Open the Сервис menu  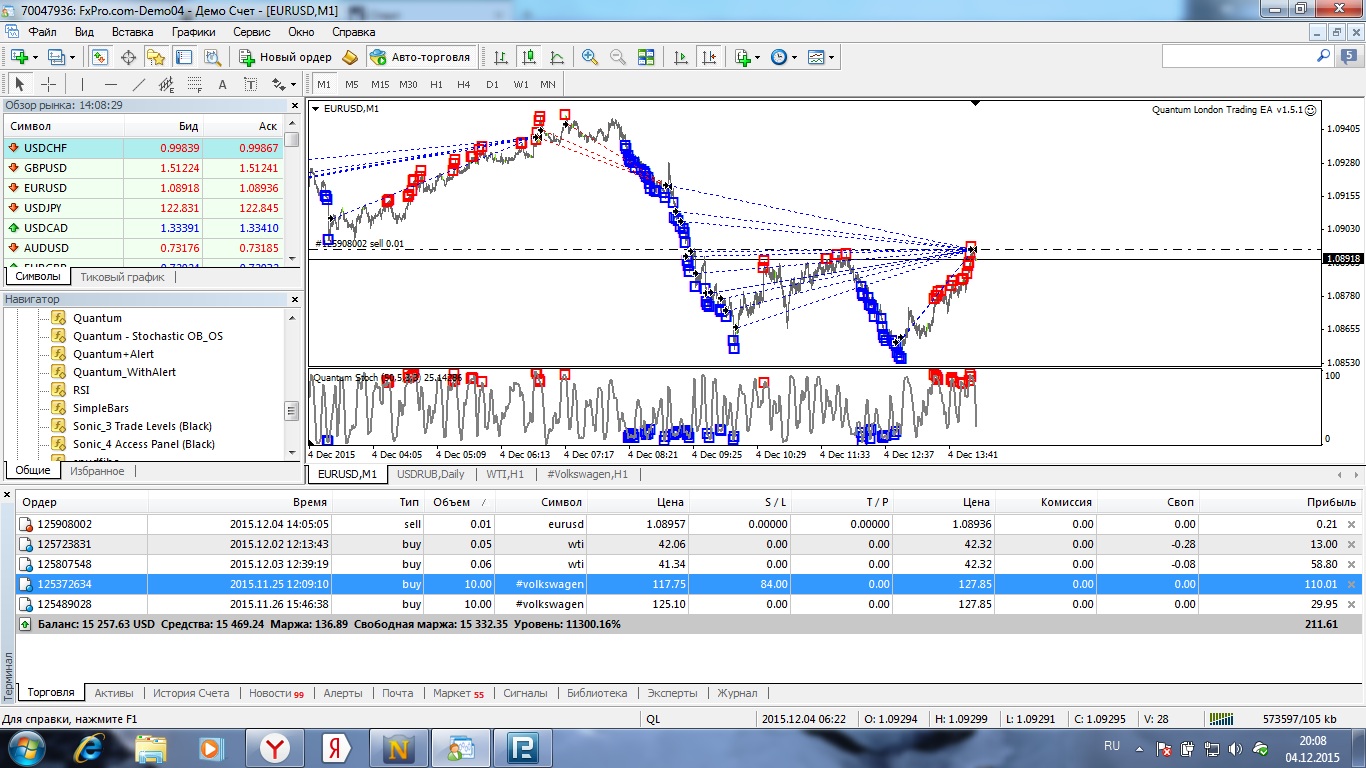coord(252,31)
